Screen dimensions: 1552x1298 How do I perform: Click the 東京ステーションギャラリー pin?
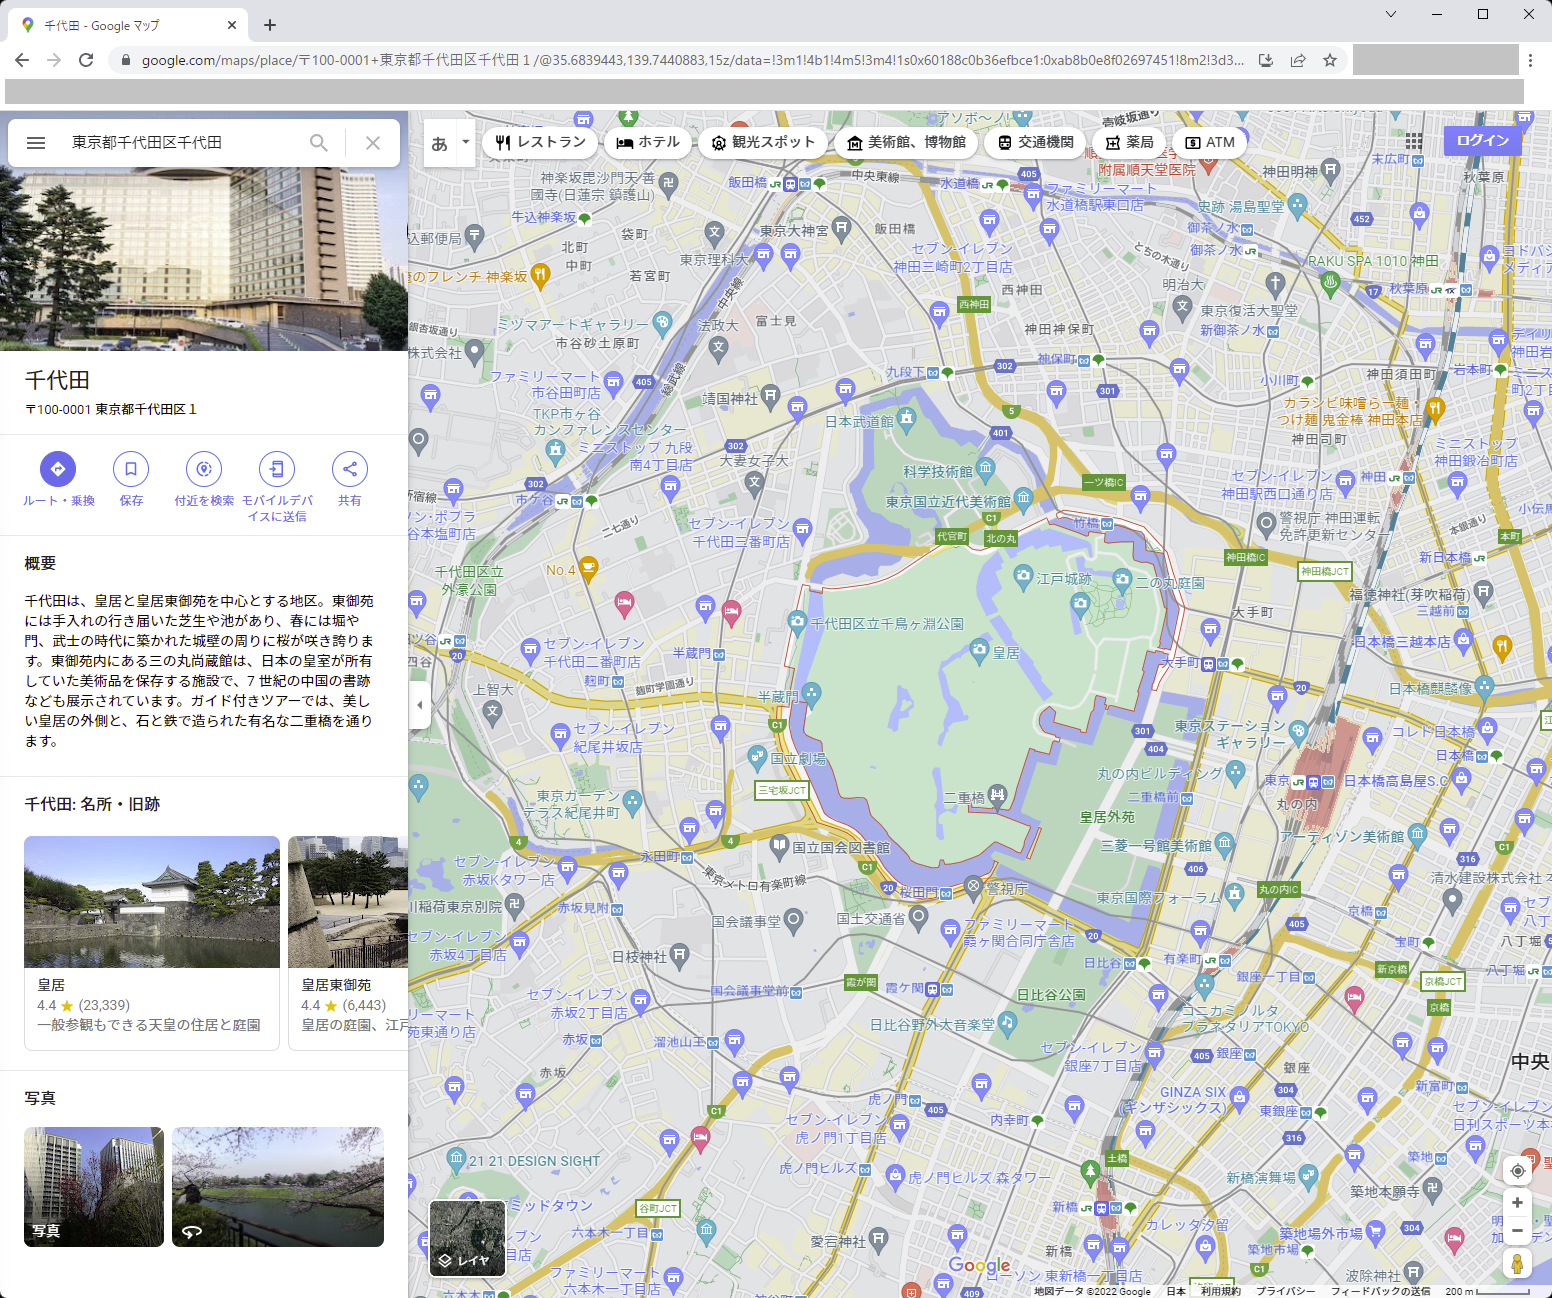pyautogui.click(x=1299, y=731)
